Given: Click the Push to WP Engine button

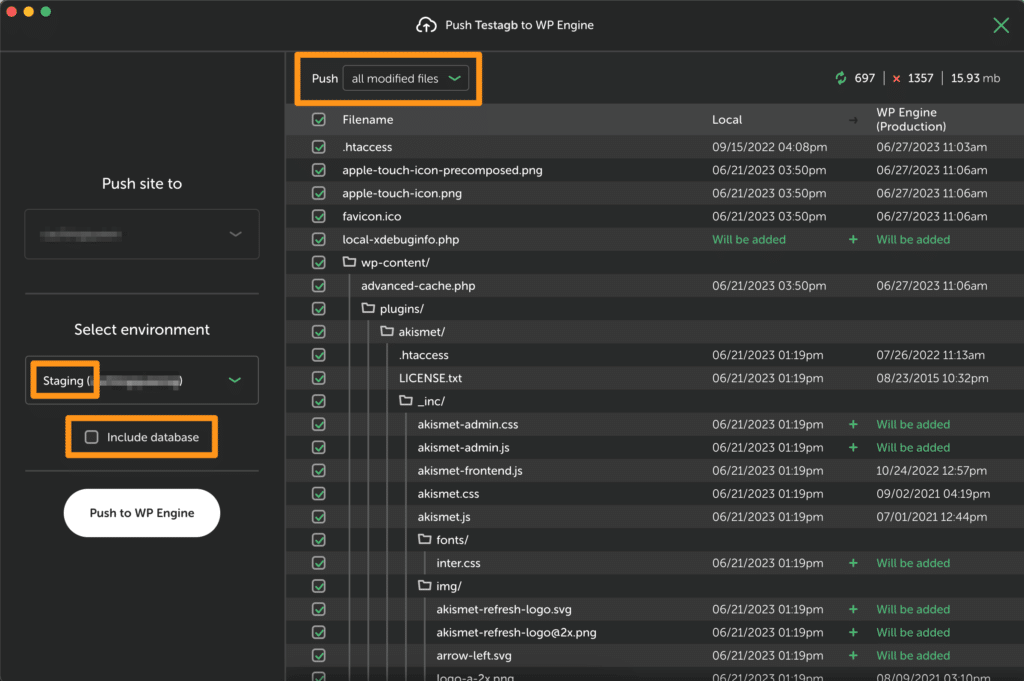Looking at the screenshot, I should tap(142, 513).
